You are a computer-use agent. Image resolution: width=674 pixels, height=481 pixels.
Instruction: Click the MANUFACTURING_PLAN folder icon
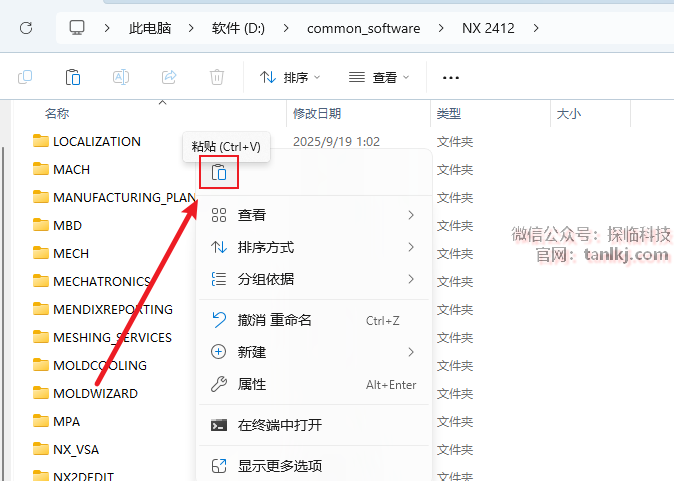[41, 197]
